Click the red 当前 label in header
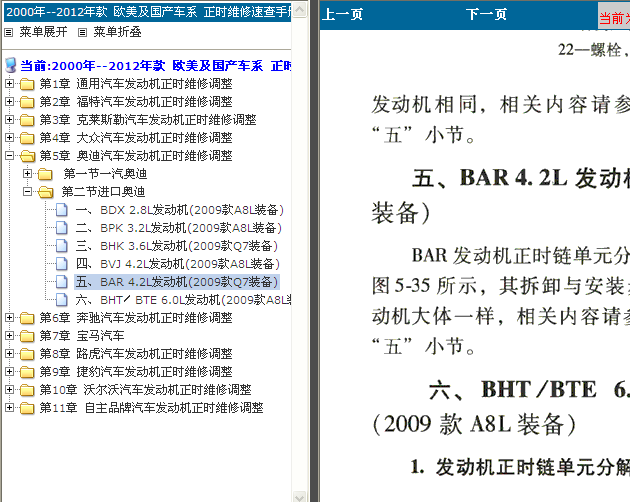Screen dimensions: 630x502 (614, 18)
